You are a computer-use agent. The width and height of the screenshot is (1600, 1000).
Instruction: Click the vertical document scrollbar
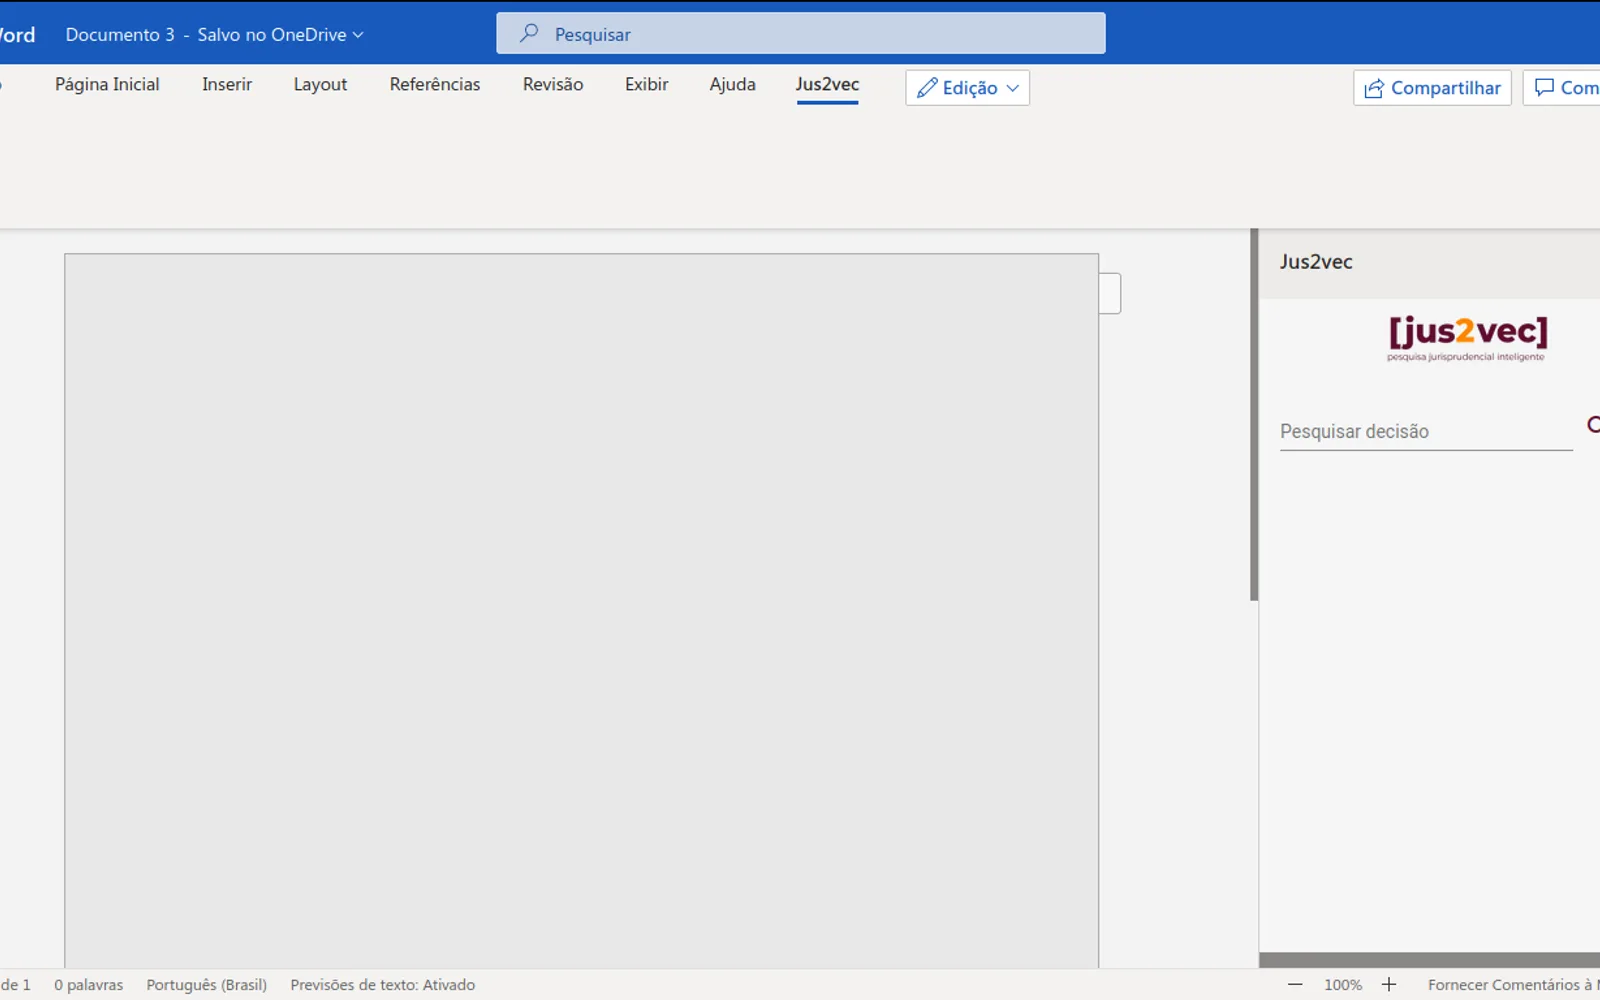tap(1254, 415)
